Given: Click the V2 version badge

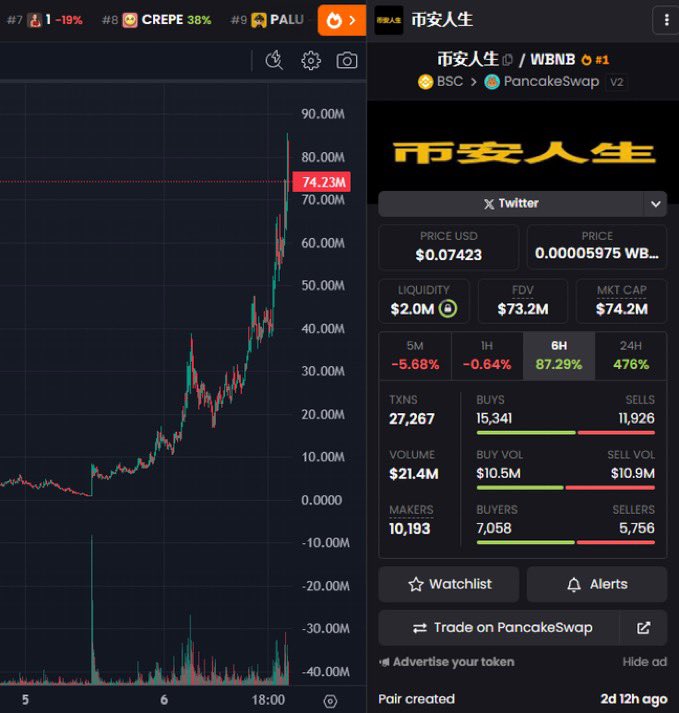Looking at the screenshot, I should click(x=617, y=82).
